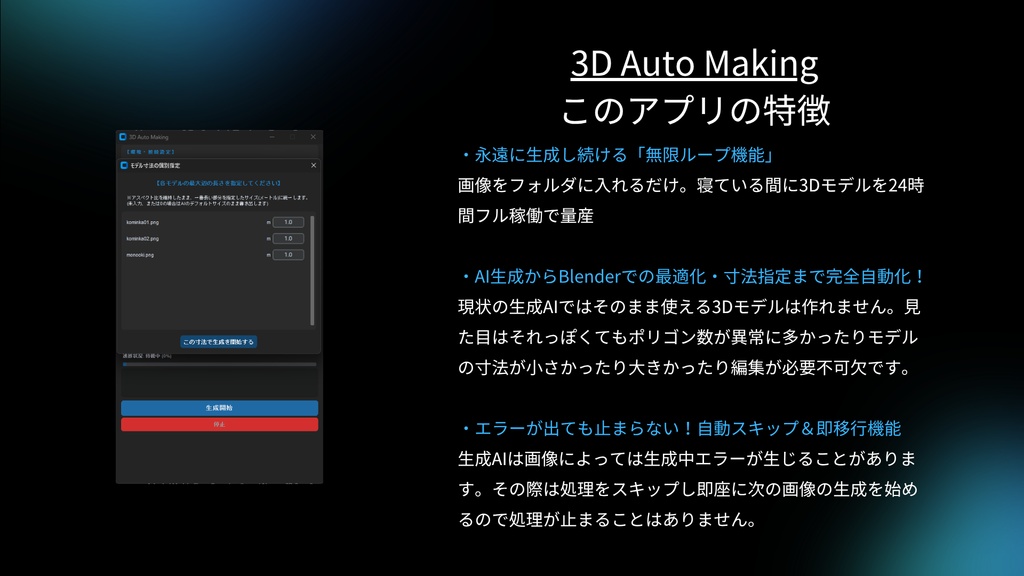Click the dialog file list scrollbar
This screenshot has width=1024, height=576.
click(x=312, y=270)
